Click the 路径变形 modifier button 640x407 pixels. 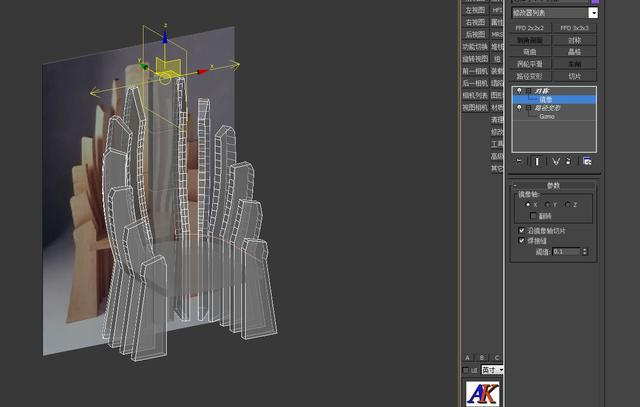click(530, 76)
